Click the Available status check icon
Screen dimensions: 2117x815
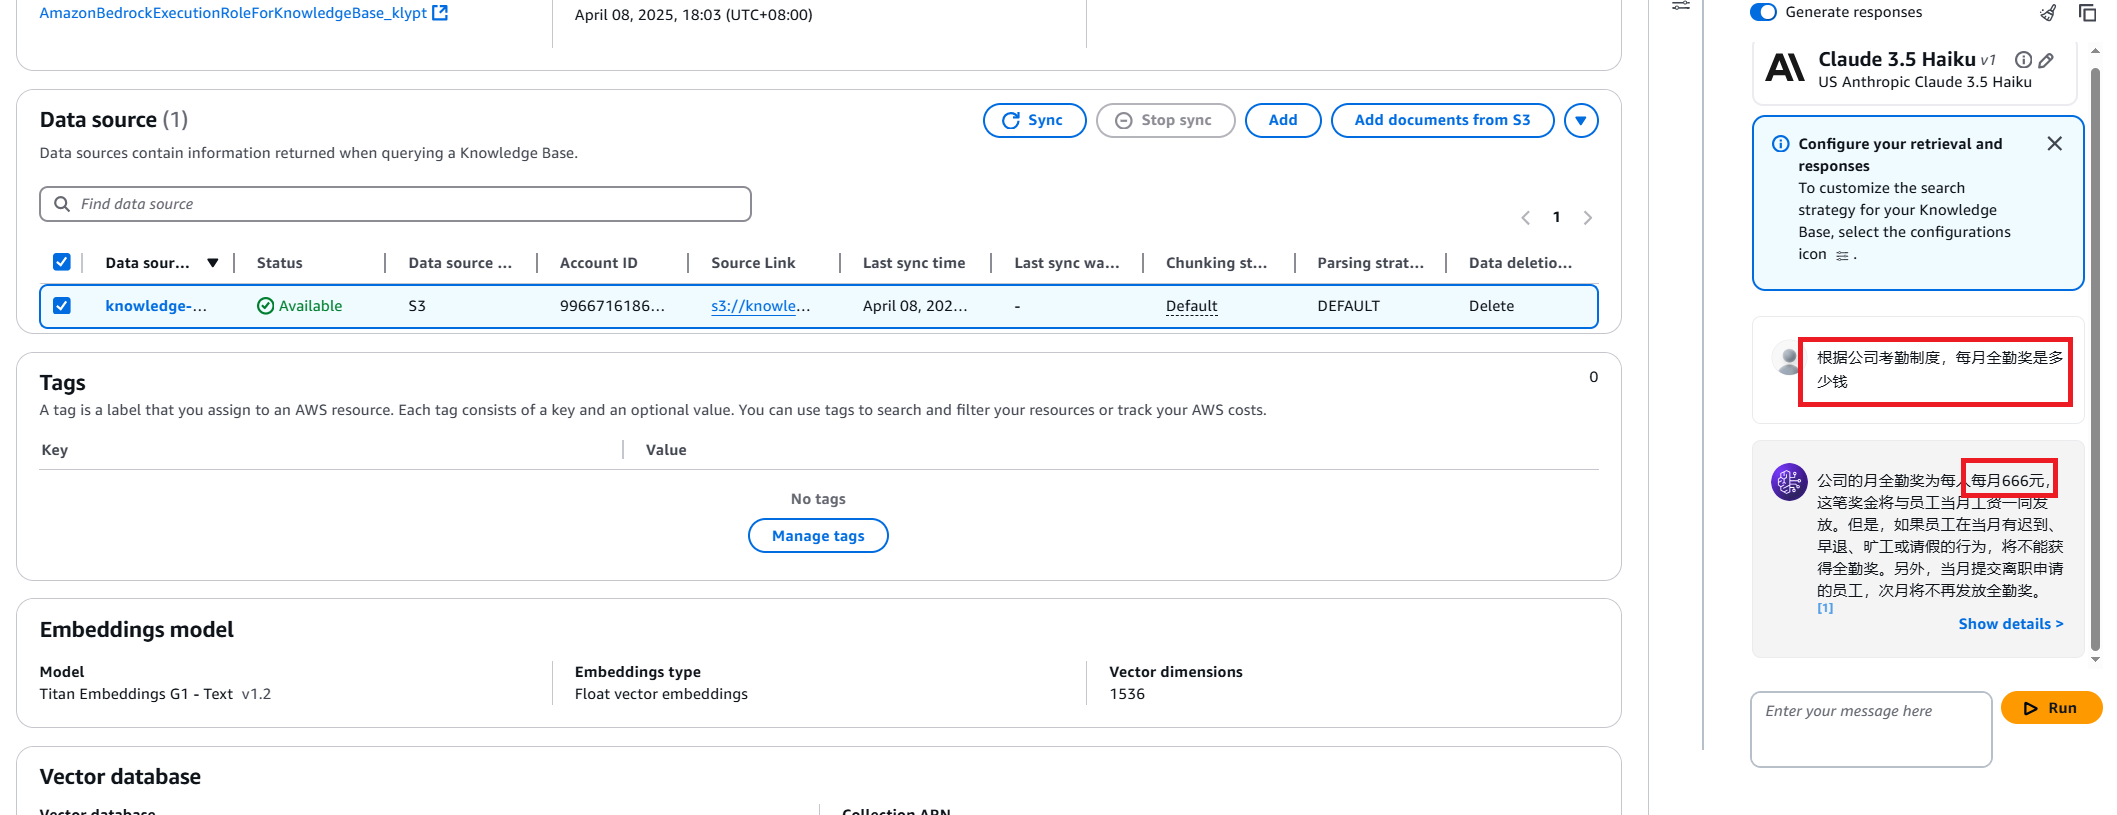(x=265, y=306)
